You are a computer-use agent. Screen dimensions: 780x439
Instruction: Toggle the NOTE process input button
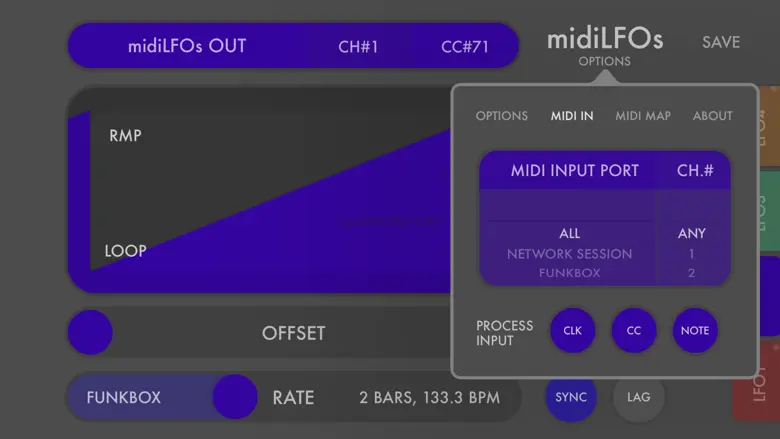pyautogui.click(x=695, y=331)
